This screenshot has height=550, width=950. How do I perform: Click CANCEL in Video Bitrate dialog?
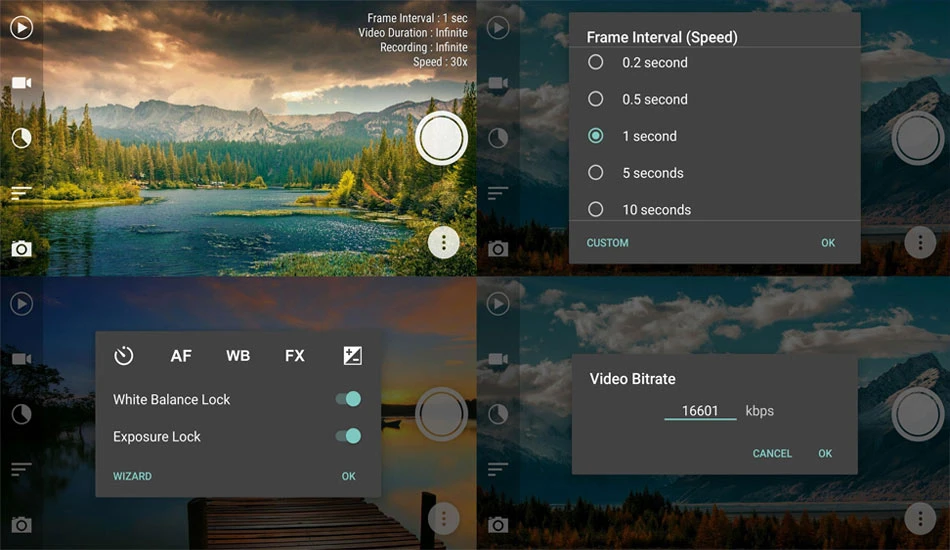click(x=772, y=453)
